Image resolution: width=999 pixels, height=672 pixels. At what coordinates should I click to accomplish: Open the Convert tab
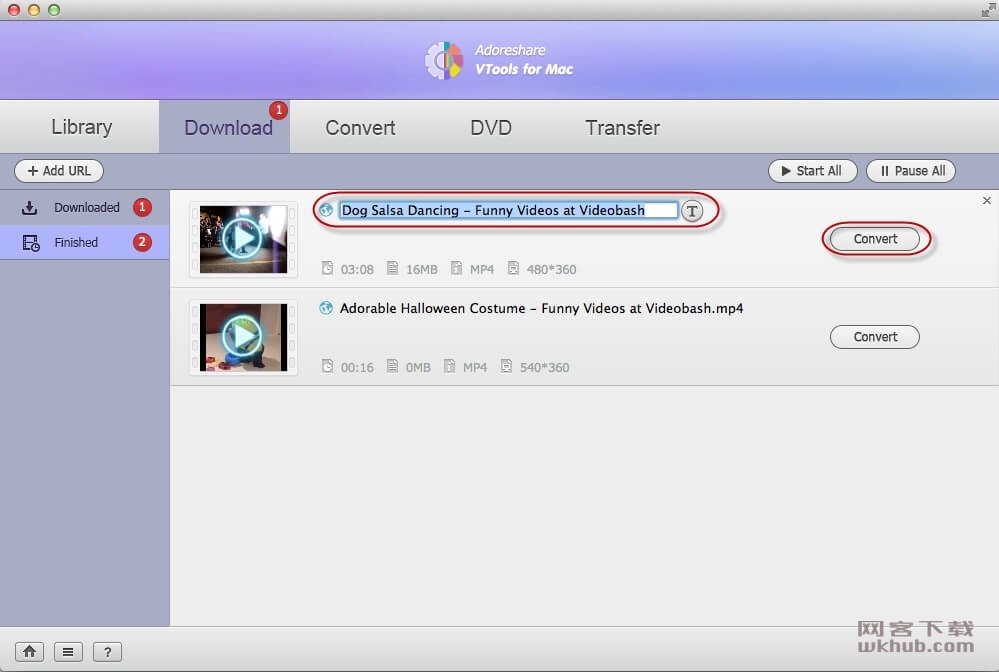click(360, 127)
